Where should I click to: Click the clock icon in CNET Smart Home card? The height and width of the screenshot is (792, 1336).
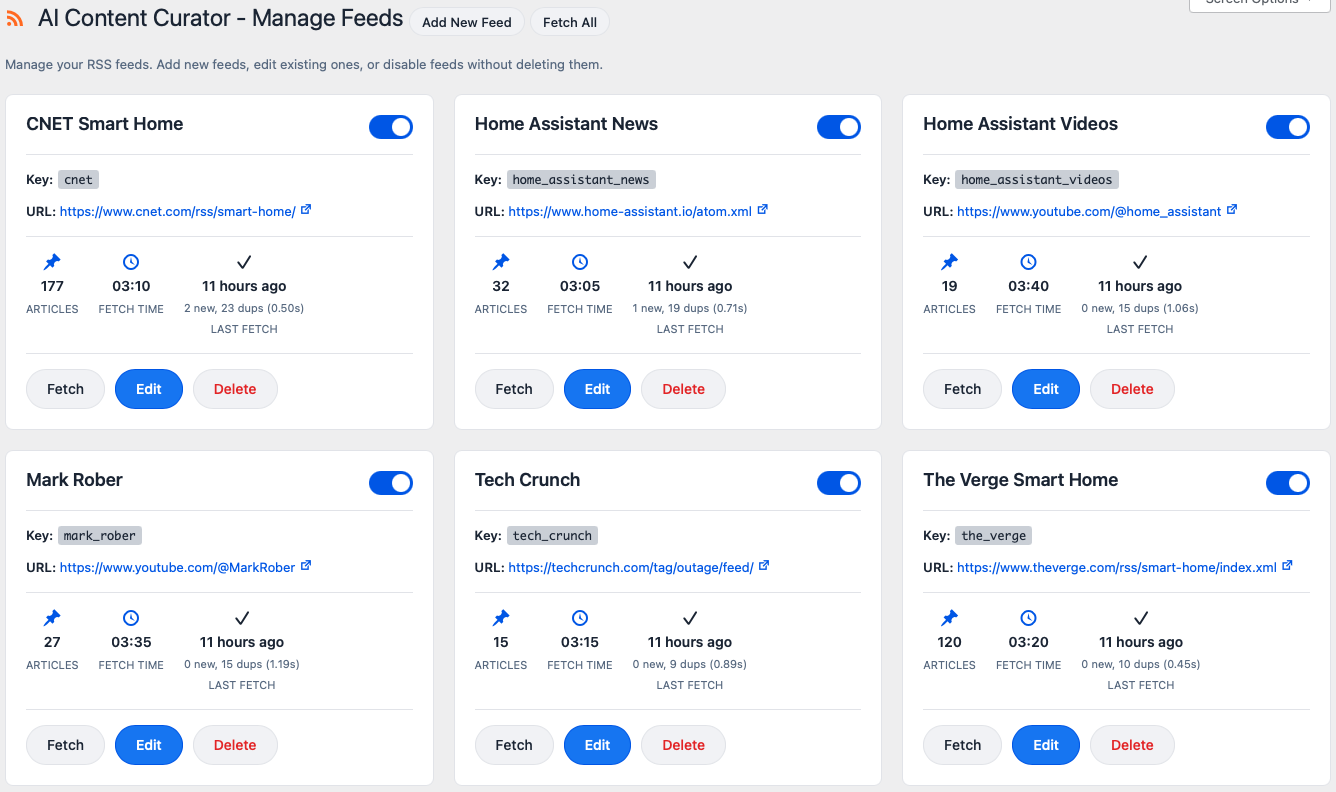click(131, 262)
